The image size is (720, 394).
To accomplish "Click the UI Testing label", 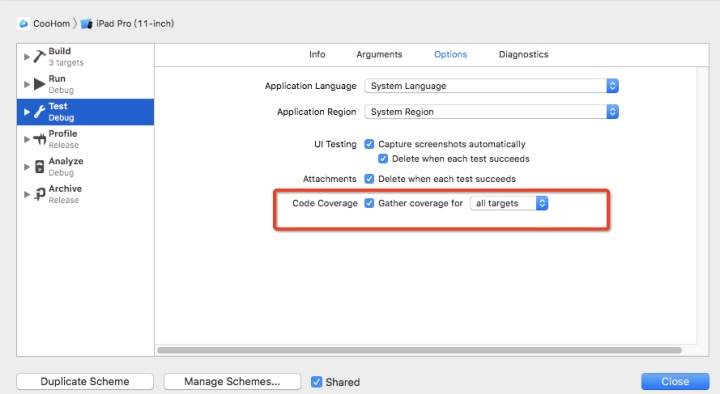I will click(x=335, y=144).
